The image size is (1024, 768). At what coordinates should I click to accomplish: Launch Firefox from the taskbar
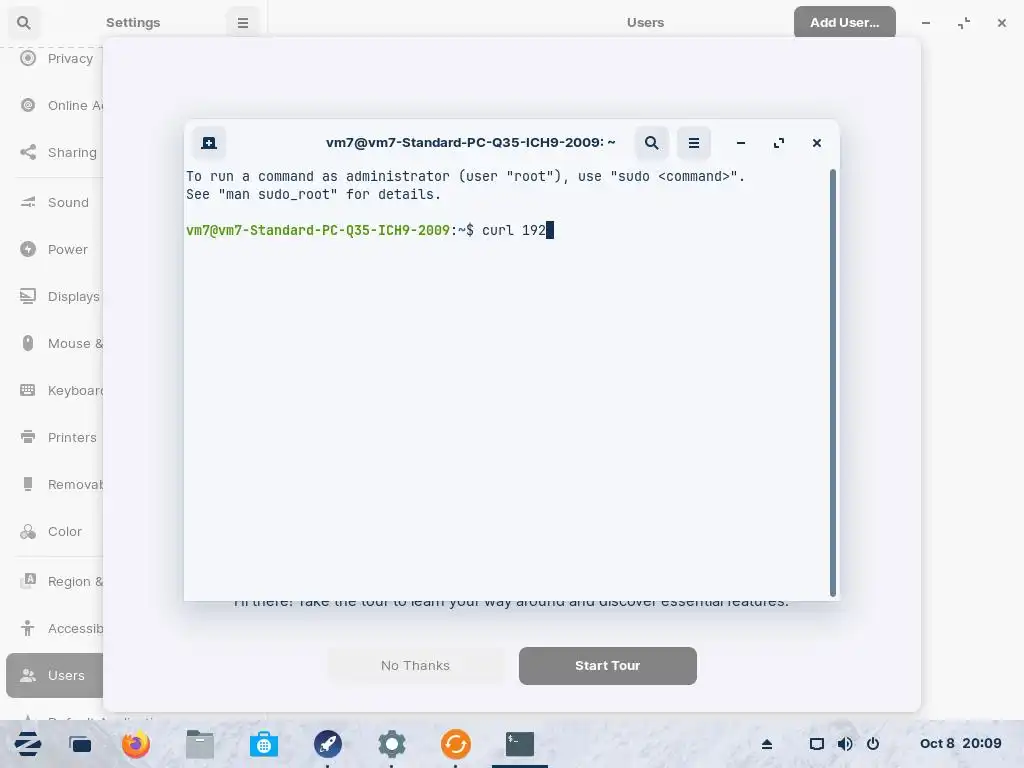tap(136, 744)
